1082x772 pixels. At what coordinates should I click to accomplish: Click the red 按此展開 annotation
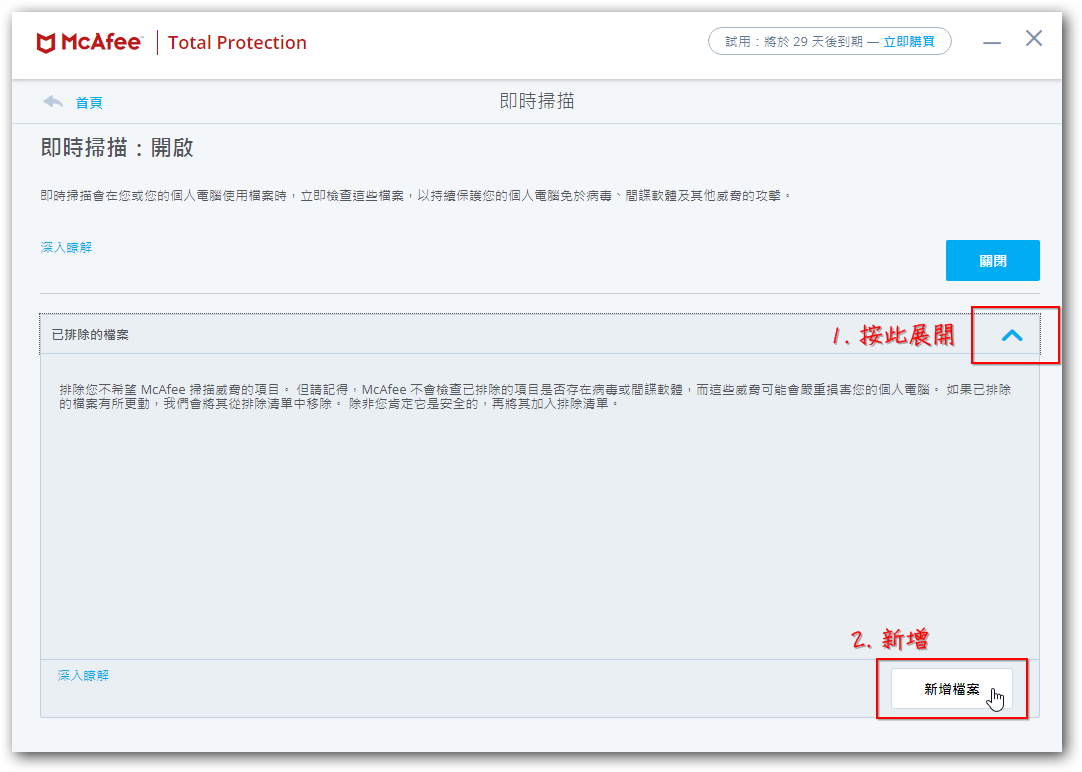pyautogui.click(x=895, y=336)
